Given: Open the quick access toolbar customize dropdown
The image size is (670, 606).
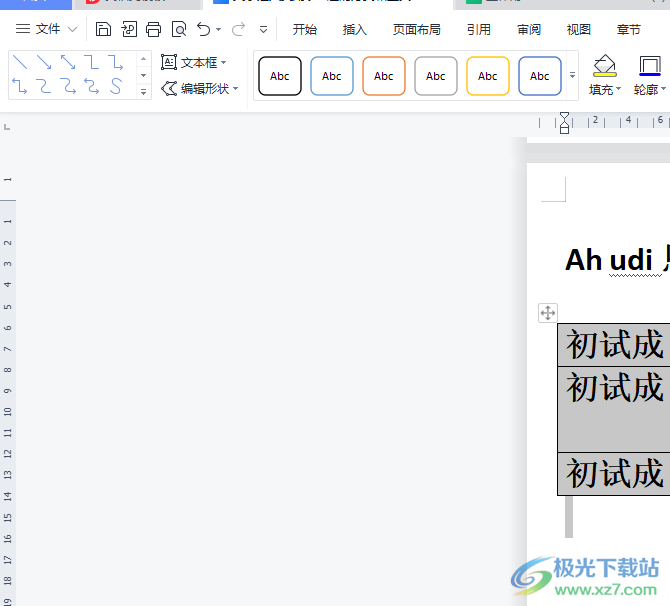Looking at the screenshot, I should coord(264,29).
